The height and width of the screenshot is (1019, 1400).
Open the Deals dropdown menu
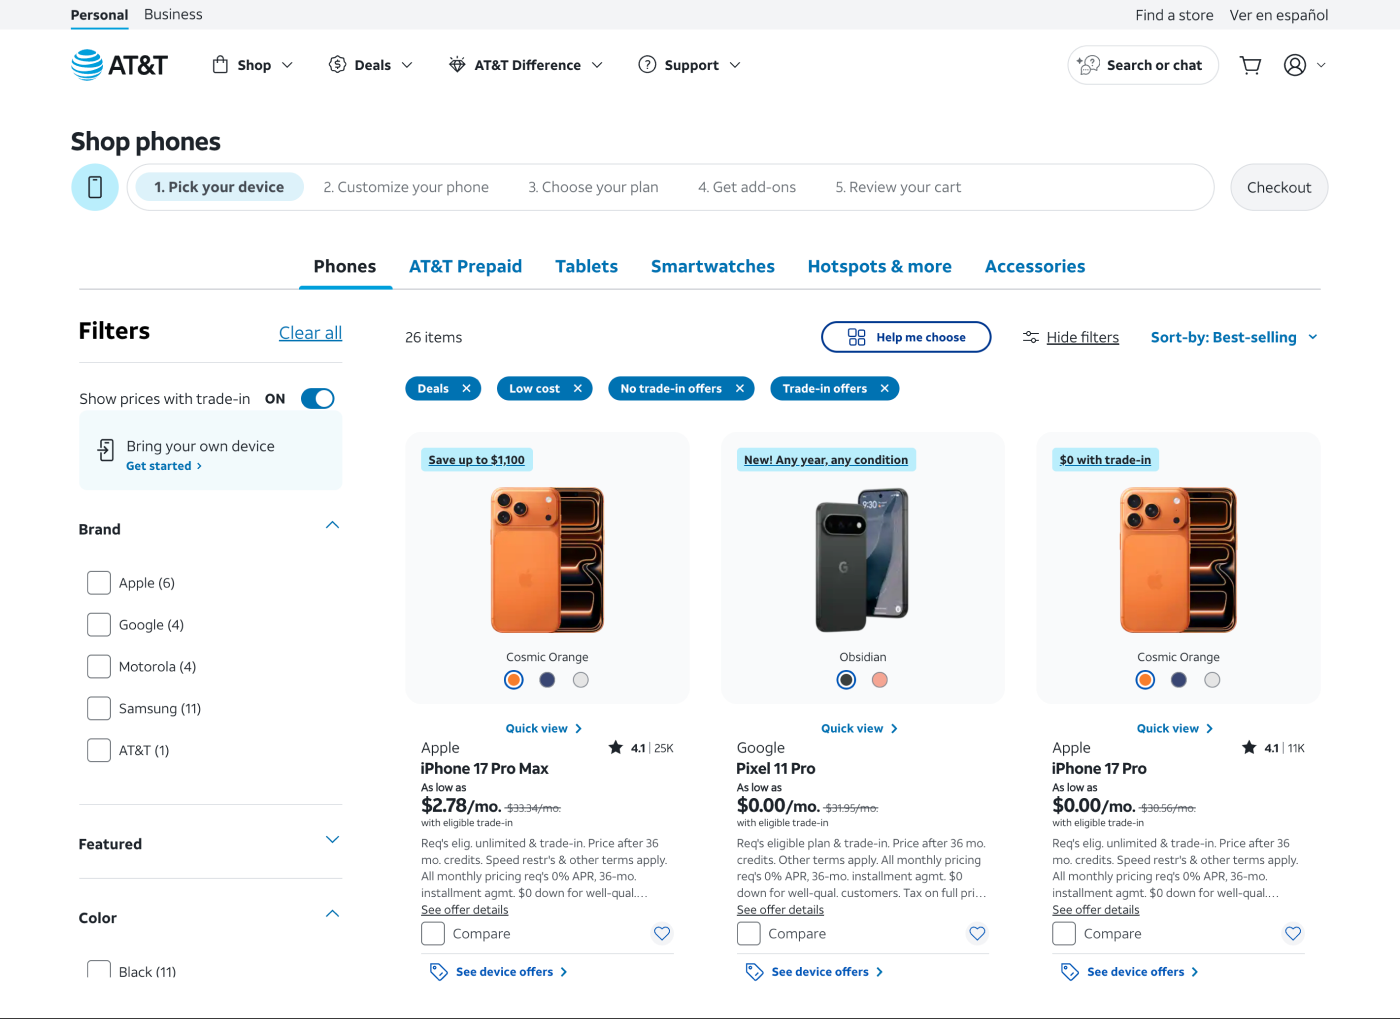pyautogui.click(x=371, y=65)
